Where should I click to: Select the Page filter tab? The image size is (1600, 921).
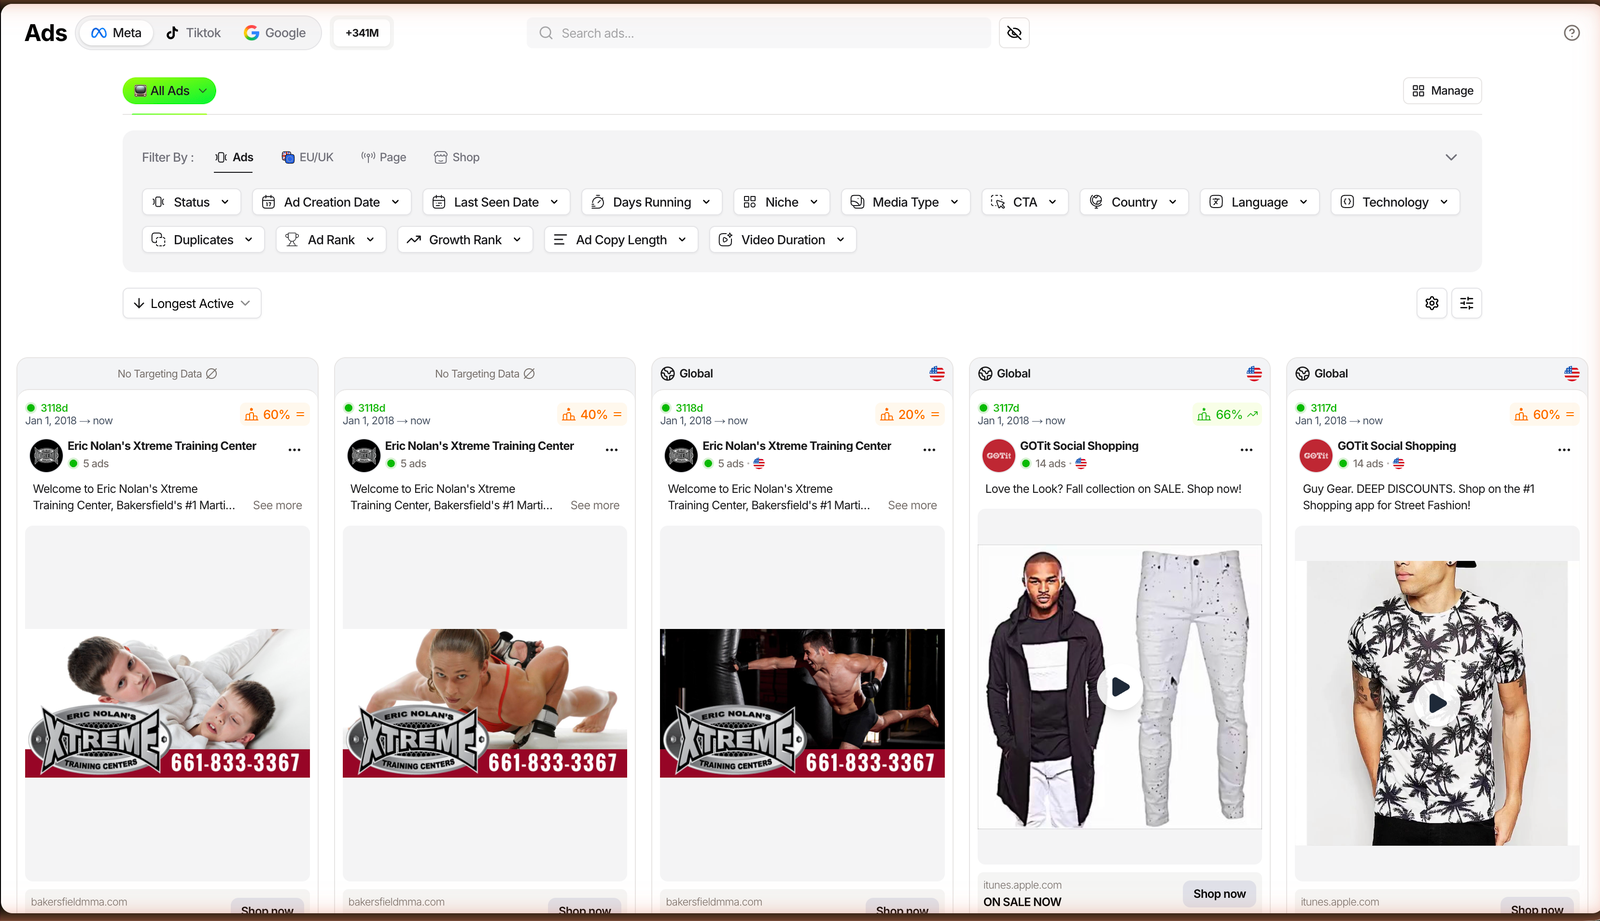pyautogui.click(x=383, y=157)
